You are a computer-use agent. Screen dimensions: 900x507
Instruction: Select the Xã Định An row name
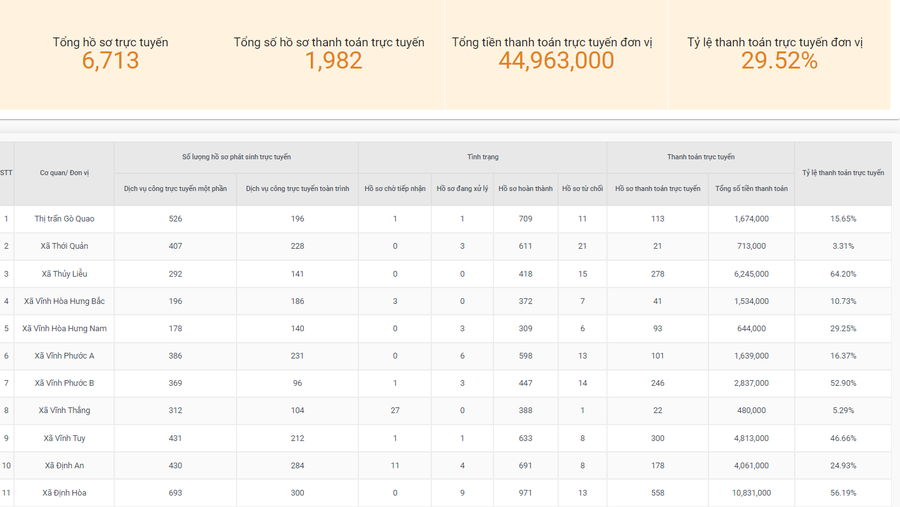[x=64, y=466]
